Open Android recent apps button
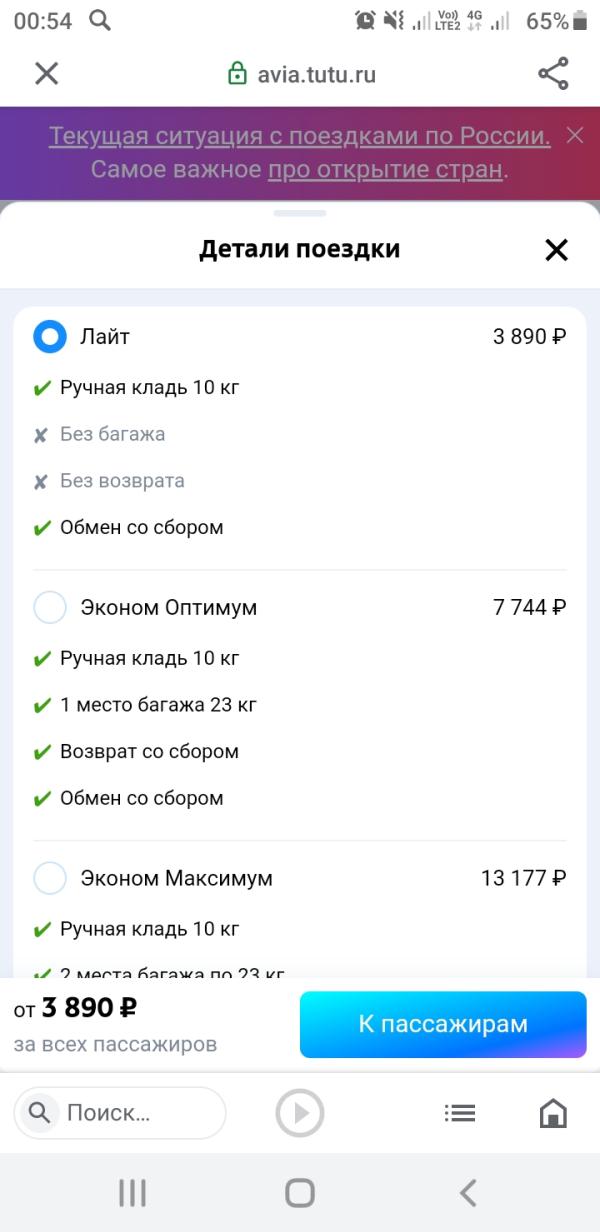 click(x=132, y=1192)
